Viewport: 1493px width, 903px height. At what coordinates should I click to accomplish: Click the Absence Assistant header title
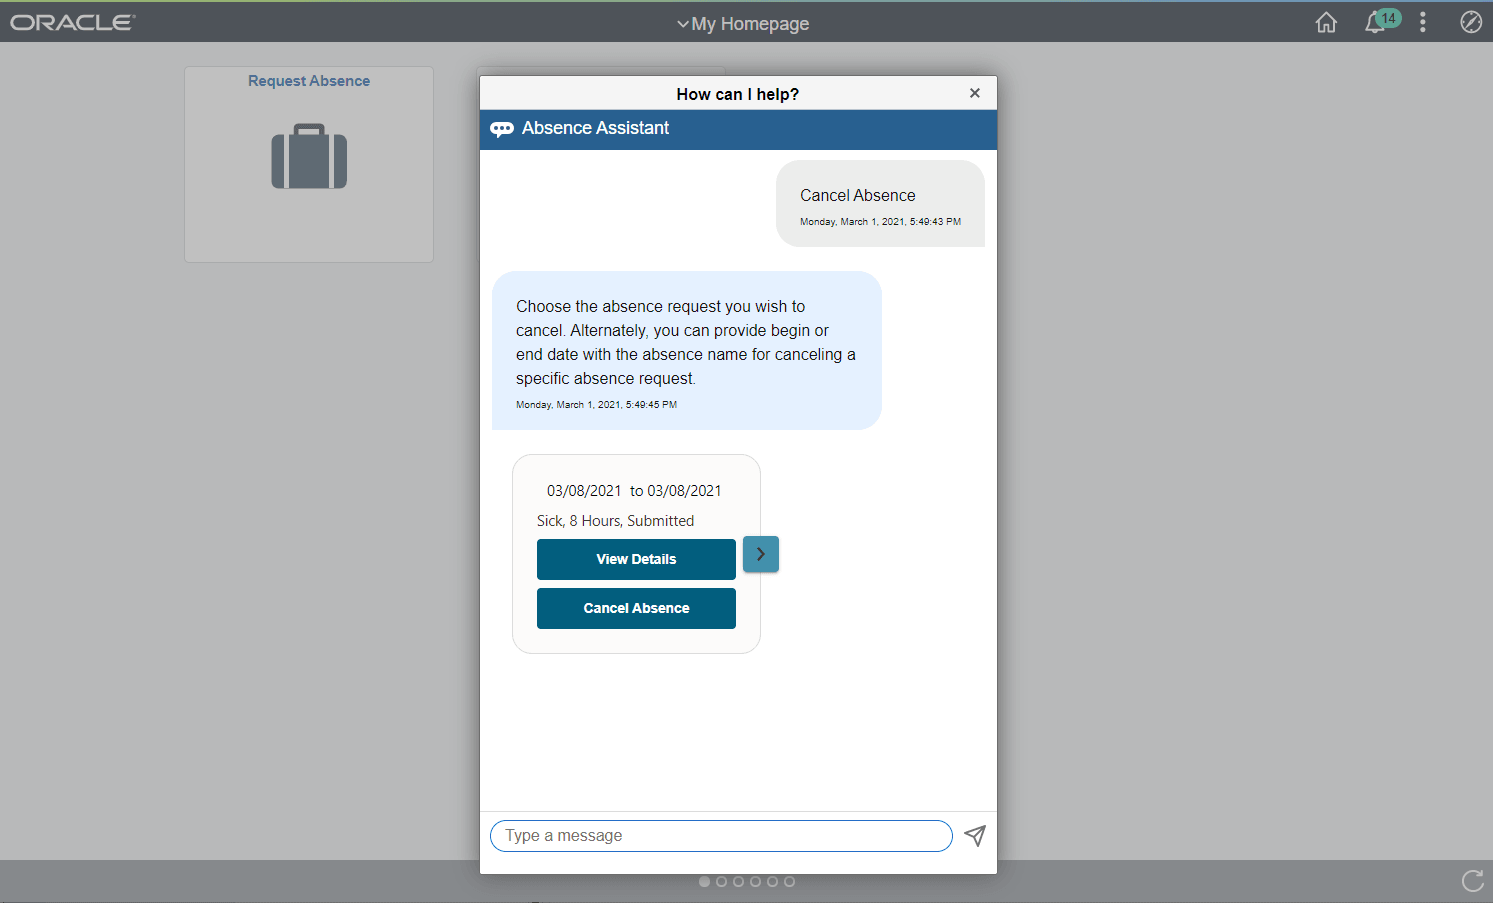pos(595,128)
